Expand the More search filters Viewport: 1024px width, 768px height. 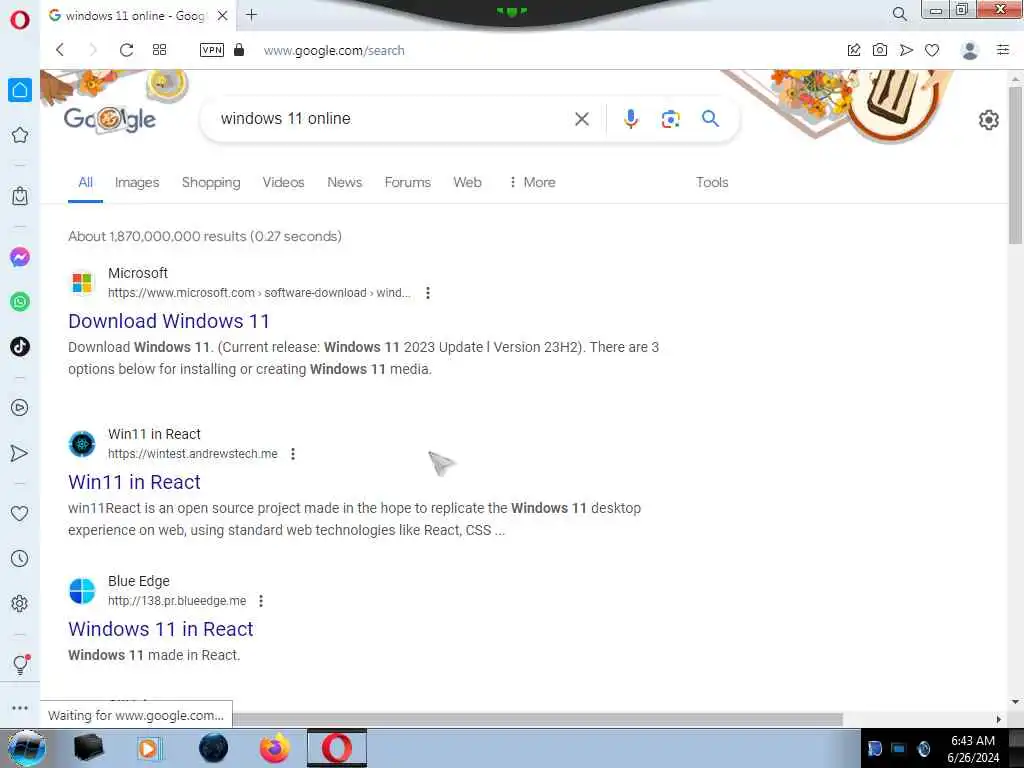(x=532, y=182)
